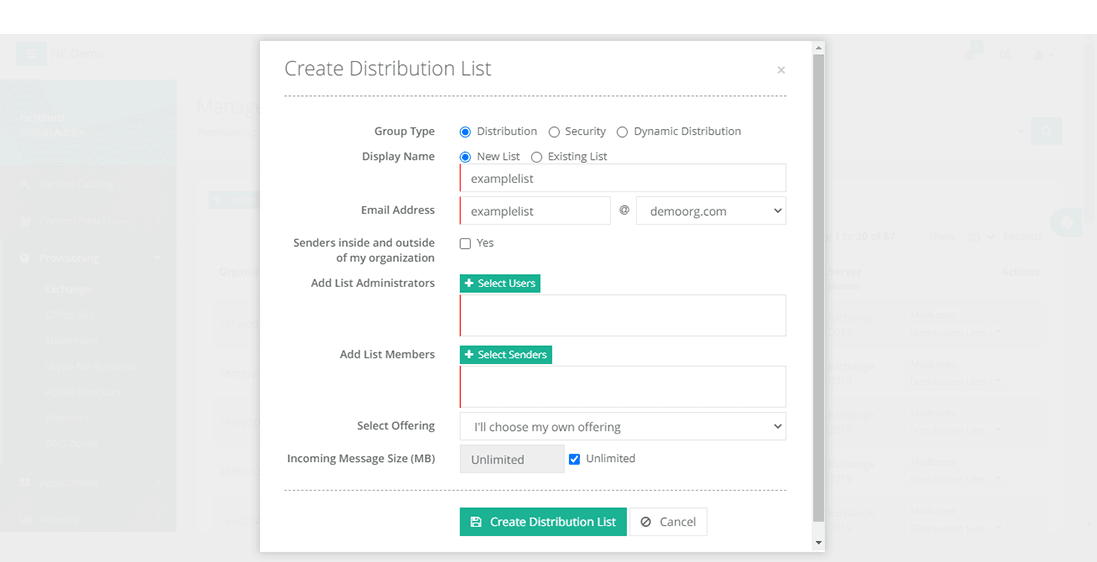
Task: Open the demoorg.com domain dropdown
Action: (711, 211)
